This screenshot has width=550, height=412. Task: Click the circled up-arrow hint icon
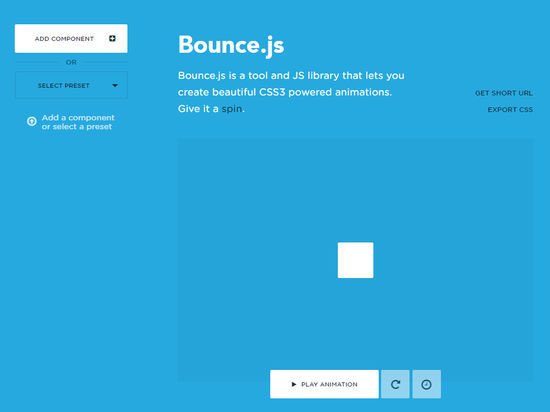tap(32, 121)
